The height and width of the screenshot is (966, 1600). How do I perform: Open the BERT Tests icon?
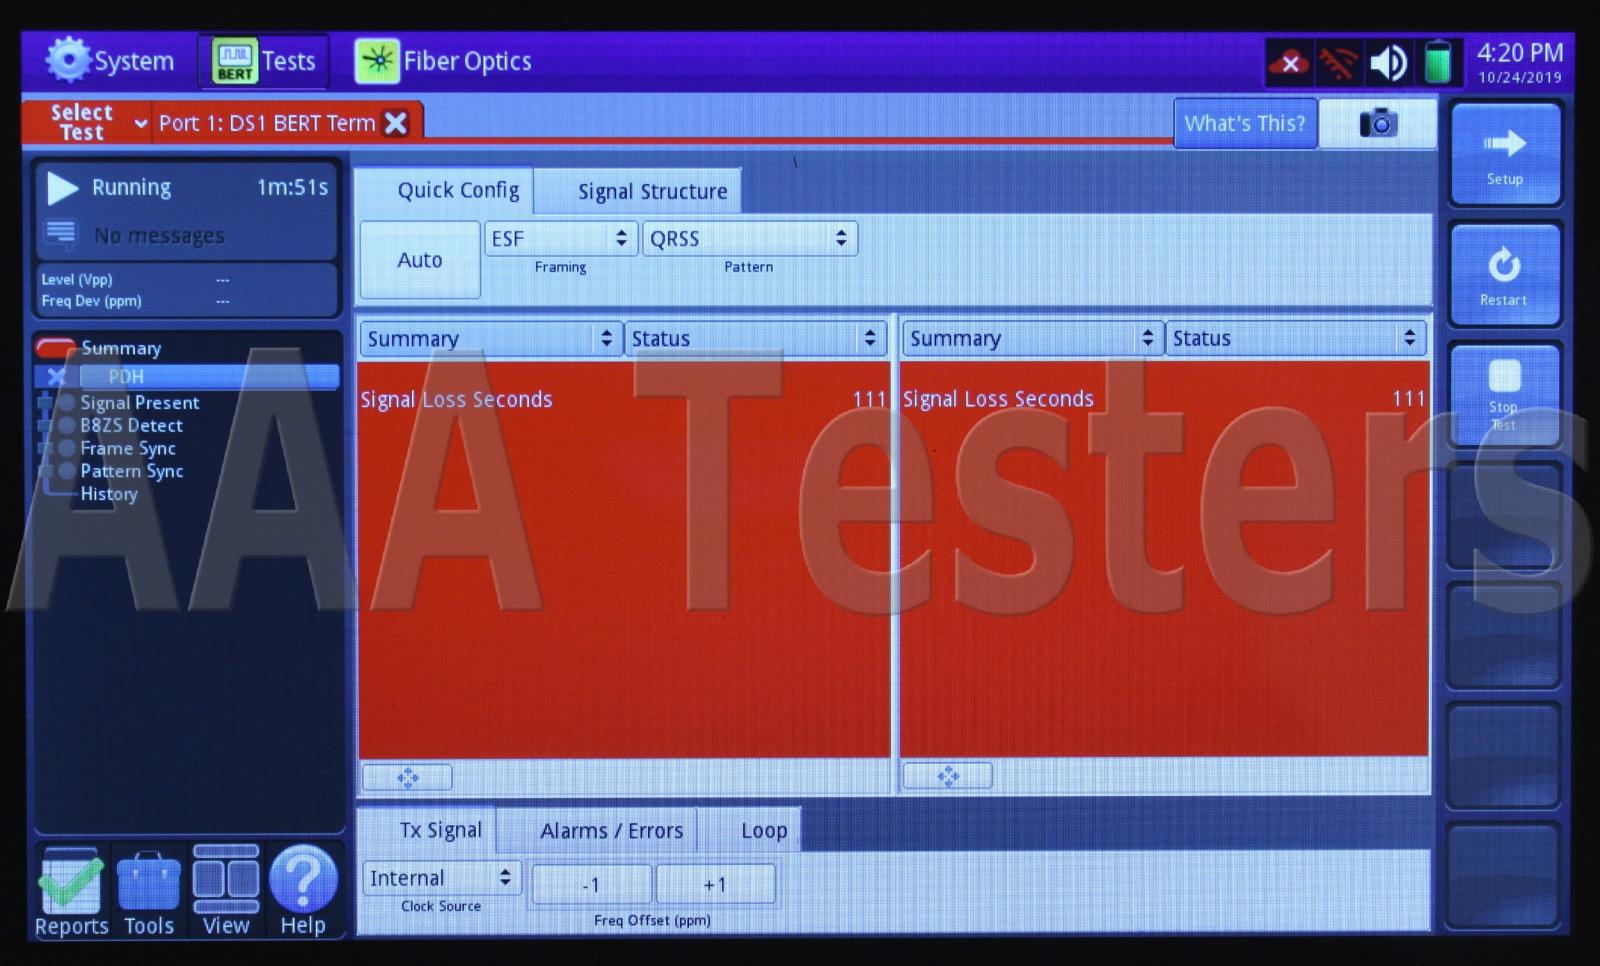[235, 61]
